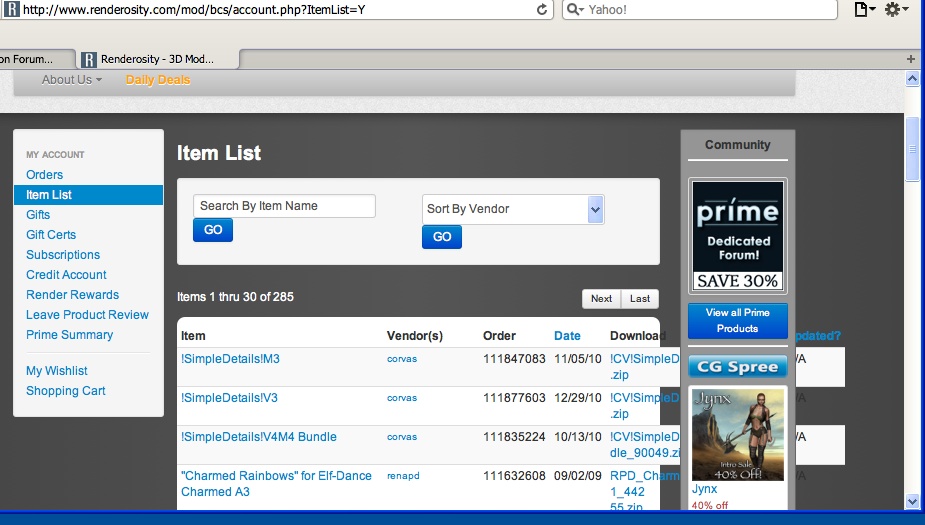Open "Charmed Rainbows" for Elf-Dance item

(x=276, y=484)
